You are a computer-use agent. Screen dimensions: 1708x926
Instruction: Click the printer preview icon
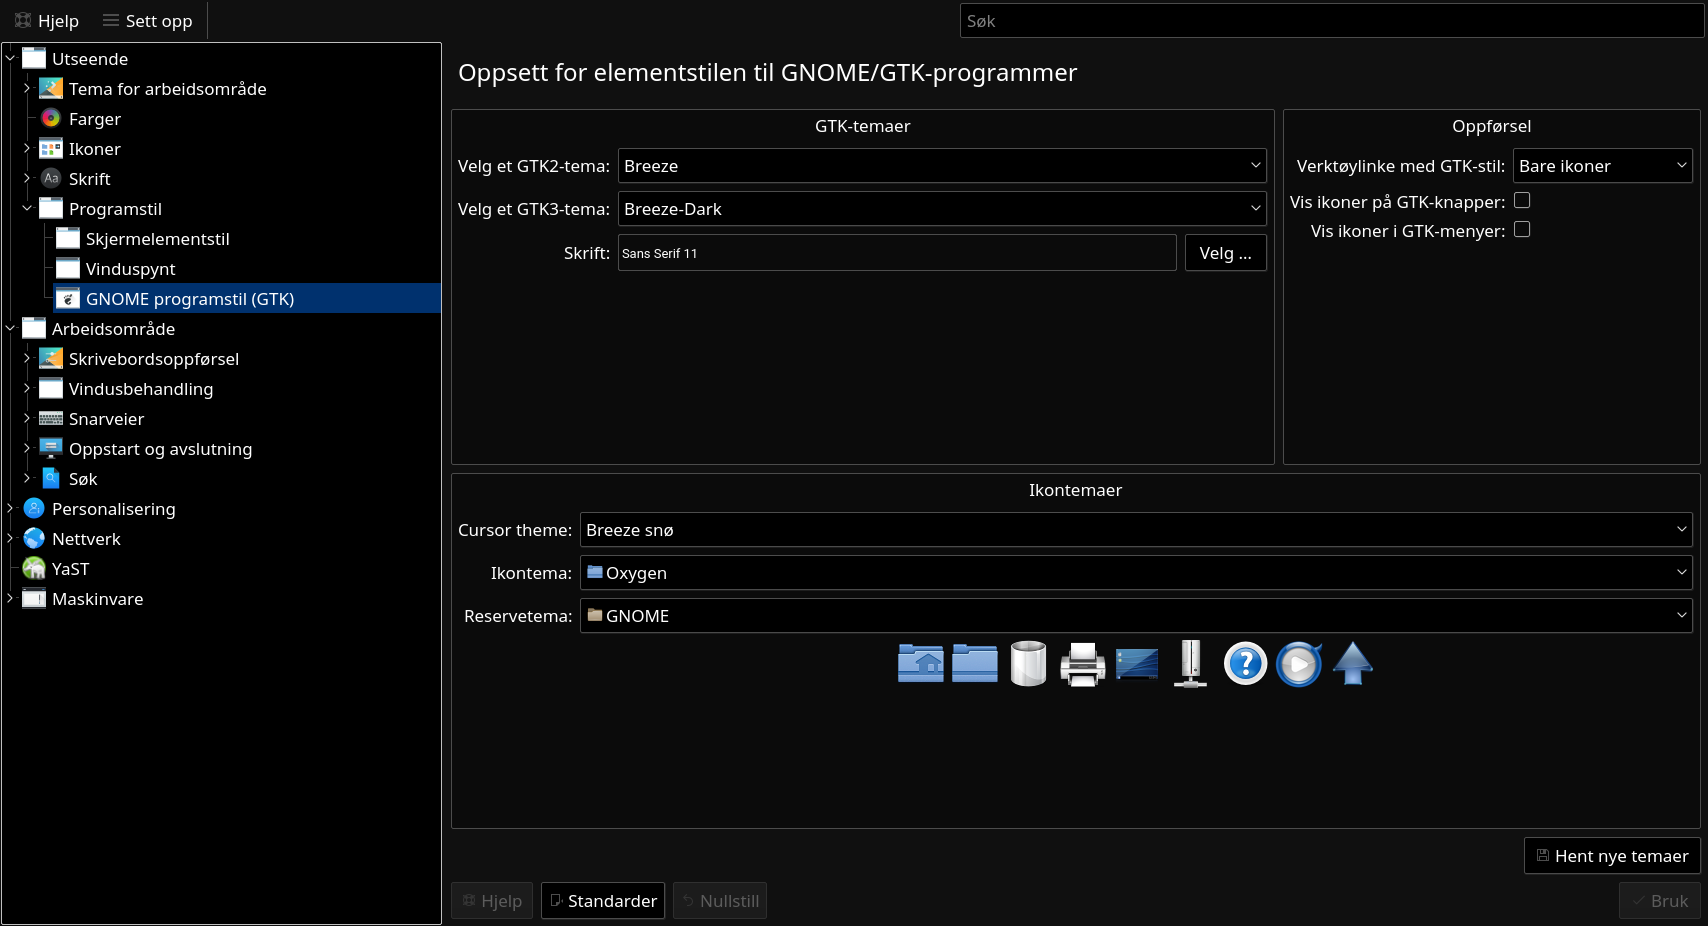[1083, 664]
